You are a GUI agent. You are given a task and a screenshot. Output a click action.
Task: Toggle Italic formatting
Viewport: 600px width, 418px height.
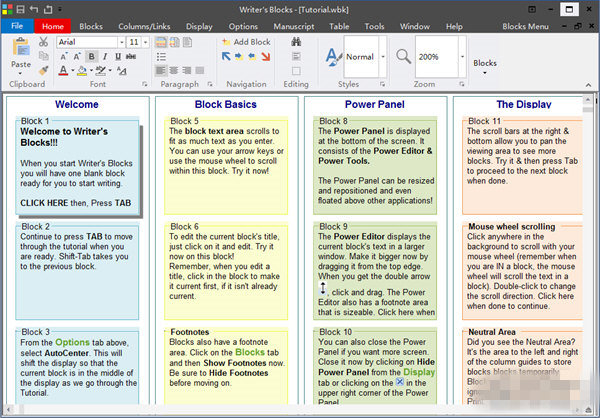point(105,57)
